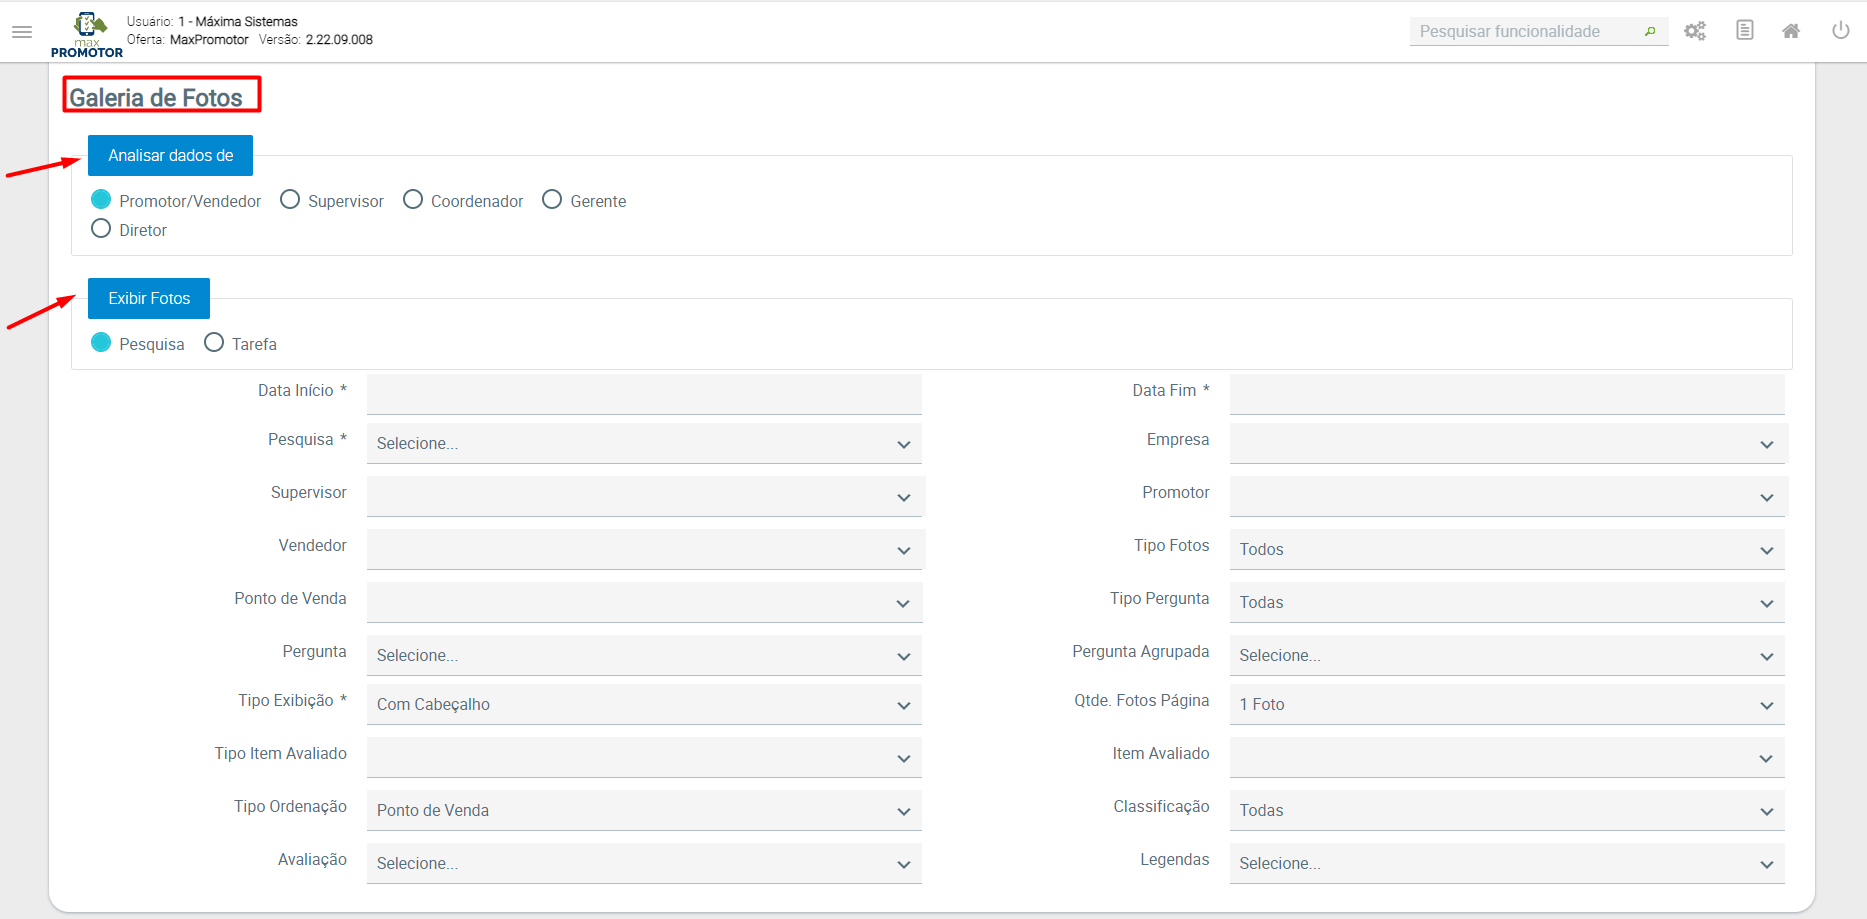Screen dimensions: 1867x919
Task: Choose the Tarefa radio option
Action: point(214,343)
